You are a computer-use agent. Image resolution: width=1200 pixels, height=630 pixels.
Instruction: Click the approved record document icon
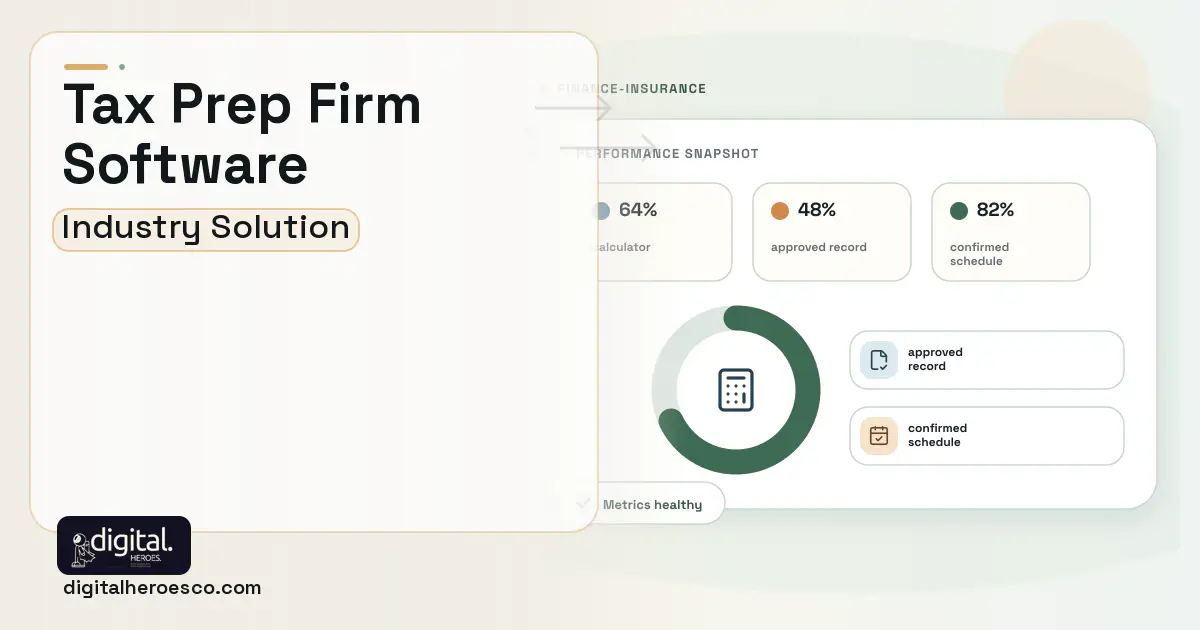pos(879,360)
